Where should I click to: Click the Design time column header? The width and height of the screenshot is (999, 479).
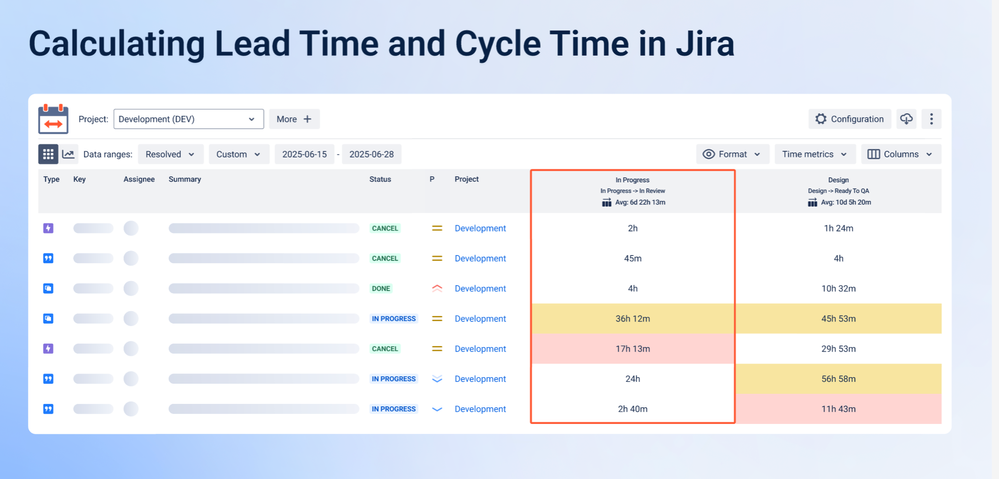pos(838,191)
